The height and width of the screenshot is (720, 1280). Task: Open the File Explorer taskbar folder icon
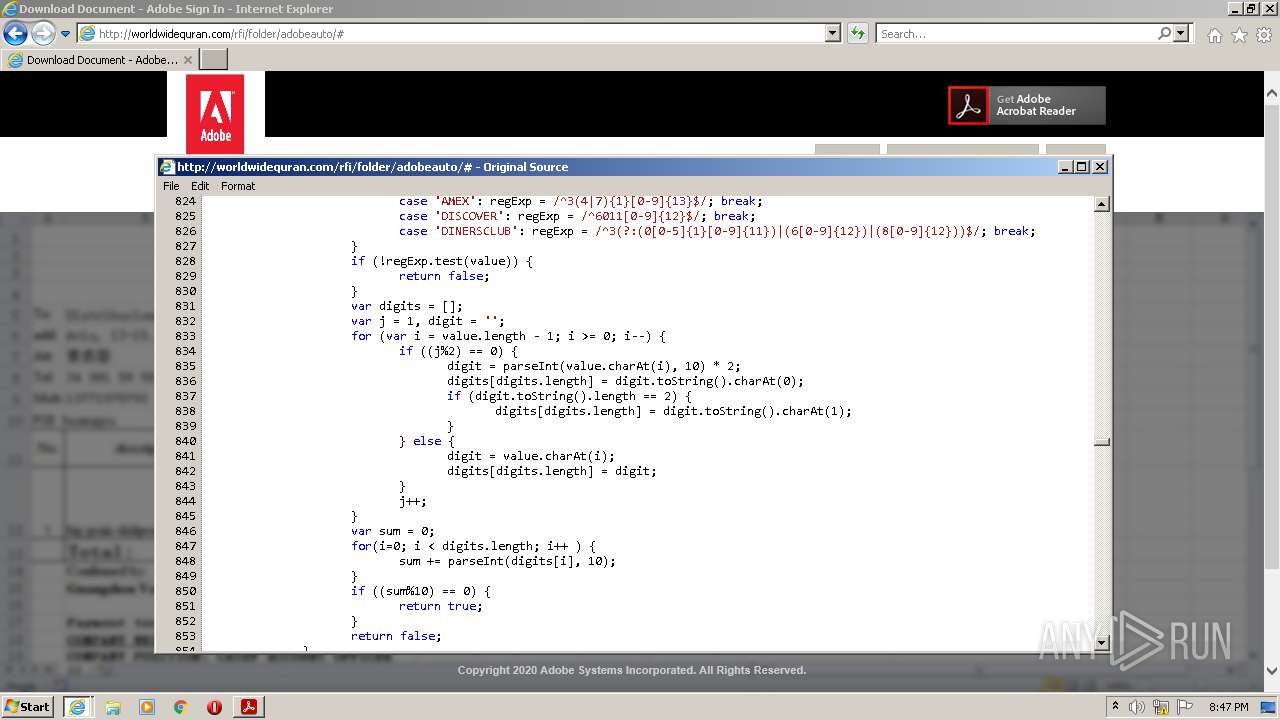[113, 707]
